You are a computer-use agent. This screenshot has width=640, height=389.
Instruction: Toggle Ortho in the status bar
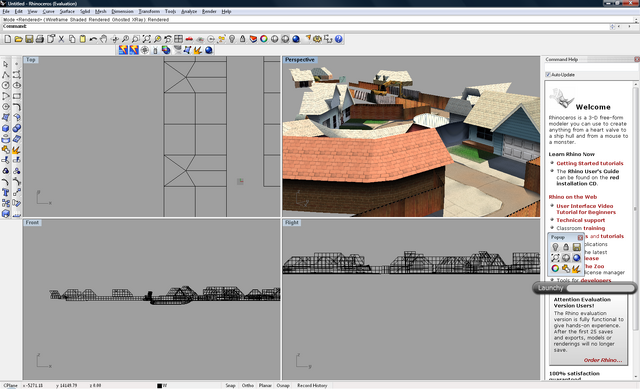[248, 385]
